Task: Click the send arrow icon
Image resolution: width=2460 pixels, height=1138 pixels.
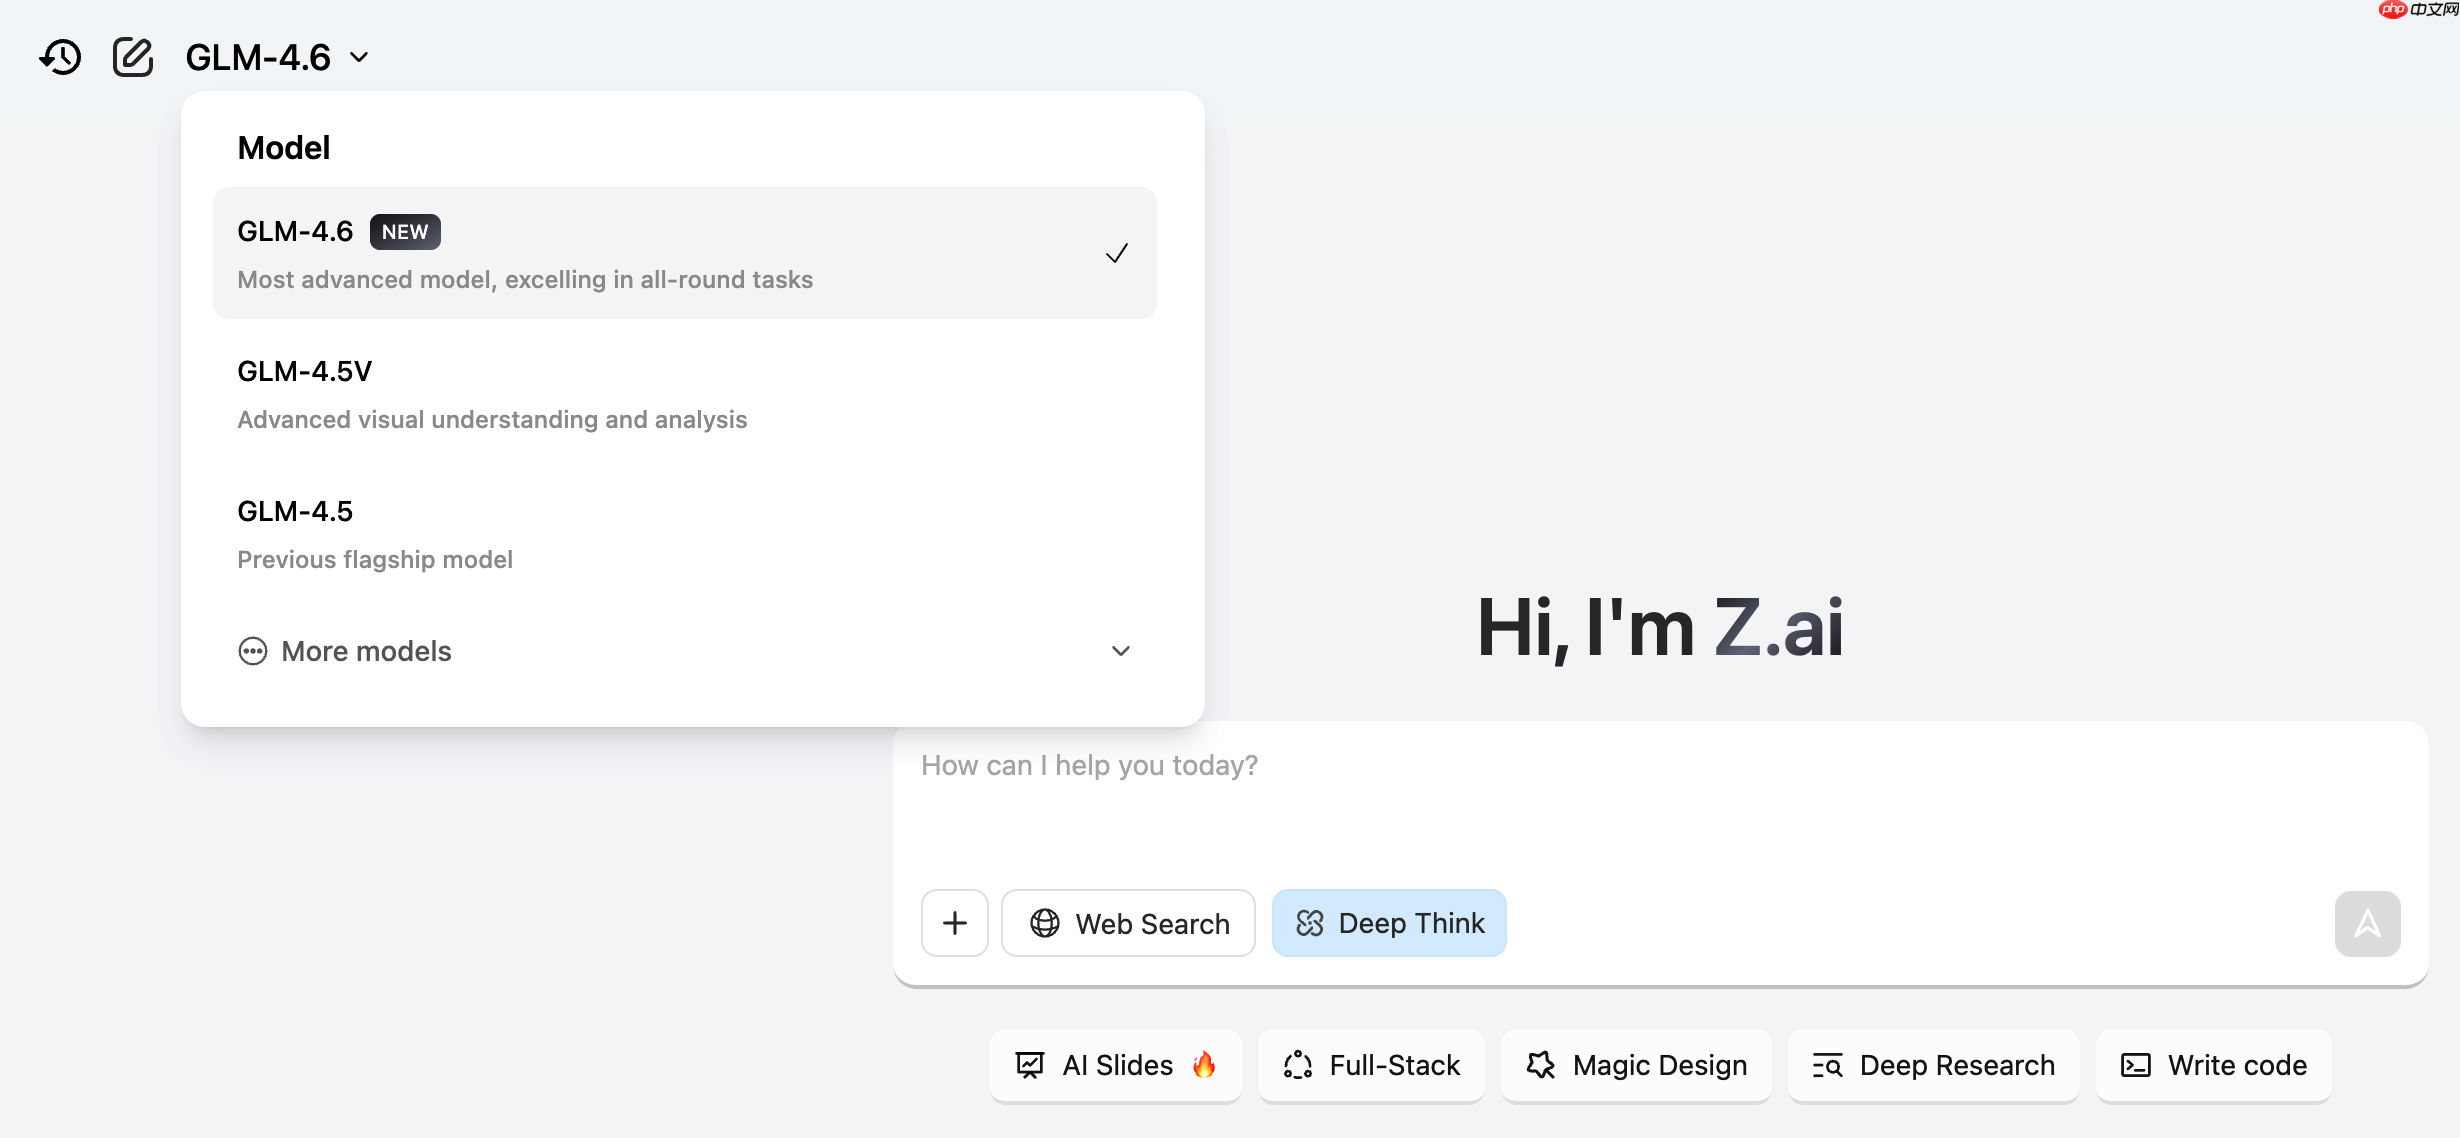Action: point(2366,923)
